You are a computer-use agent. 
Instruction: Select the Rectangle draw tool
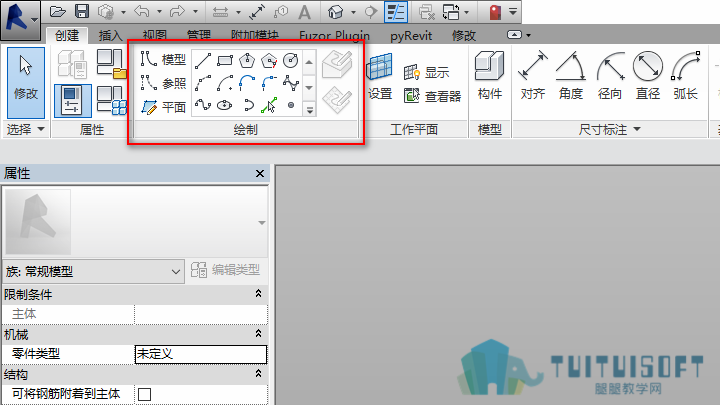pyautogui.click(x=225, y=61)
